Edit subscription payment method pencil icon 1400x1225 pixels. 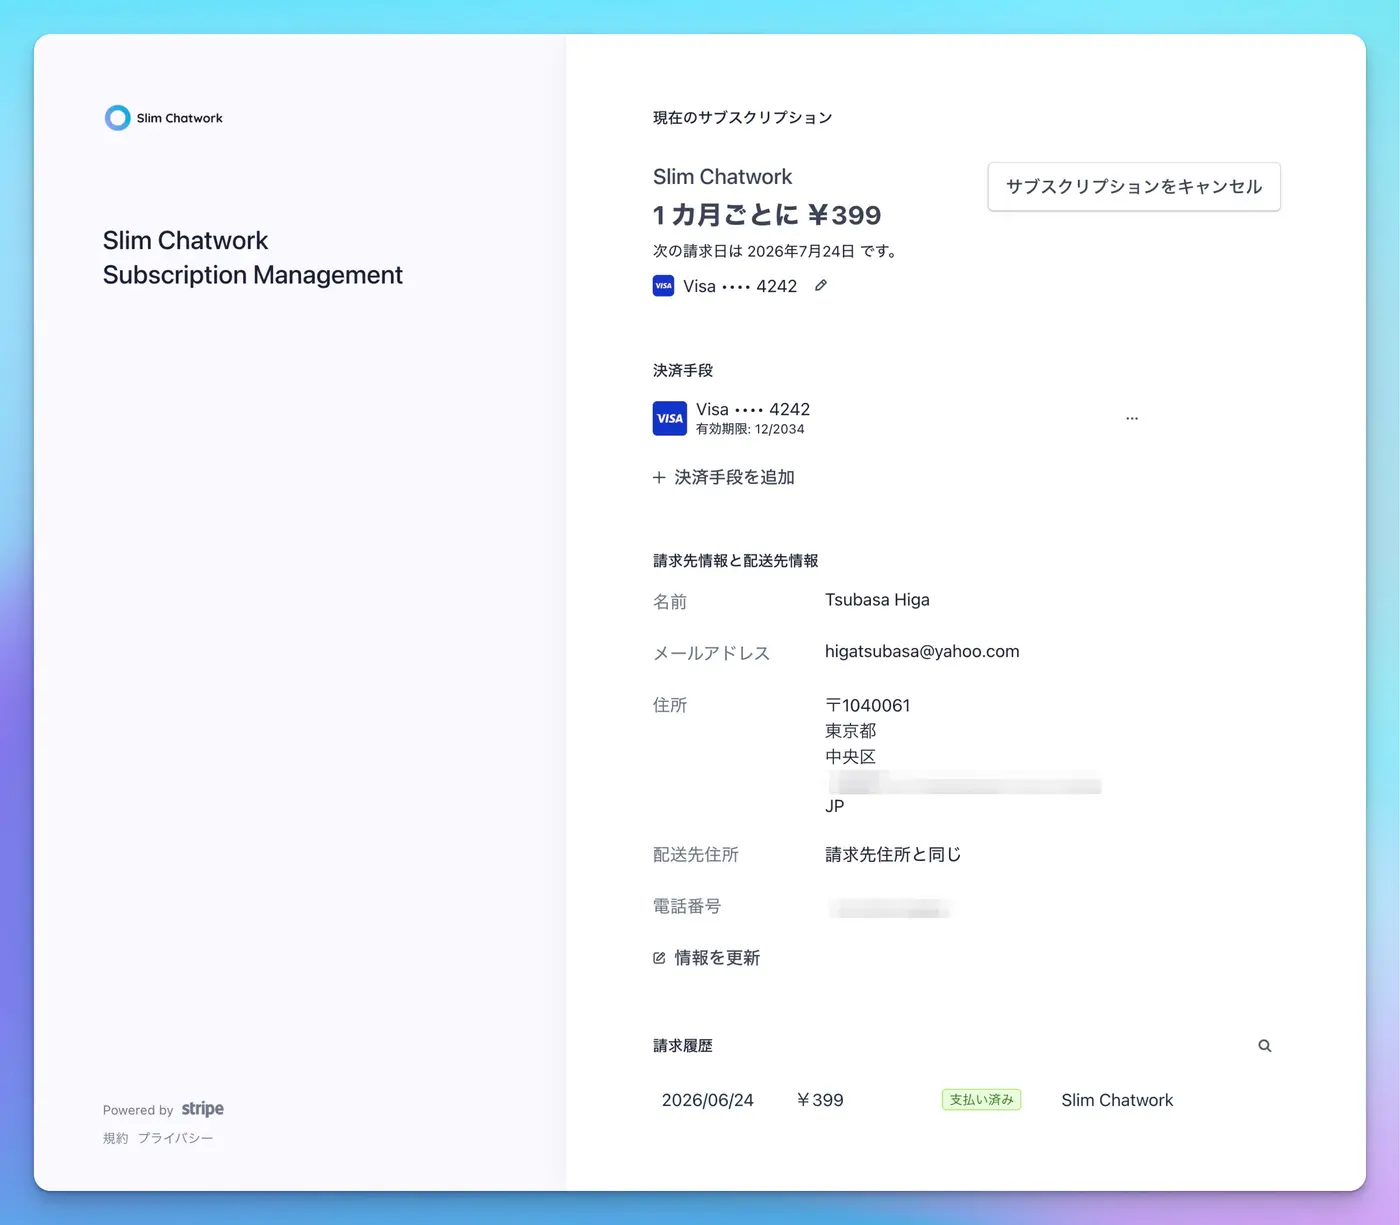(821, 286)
